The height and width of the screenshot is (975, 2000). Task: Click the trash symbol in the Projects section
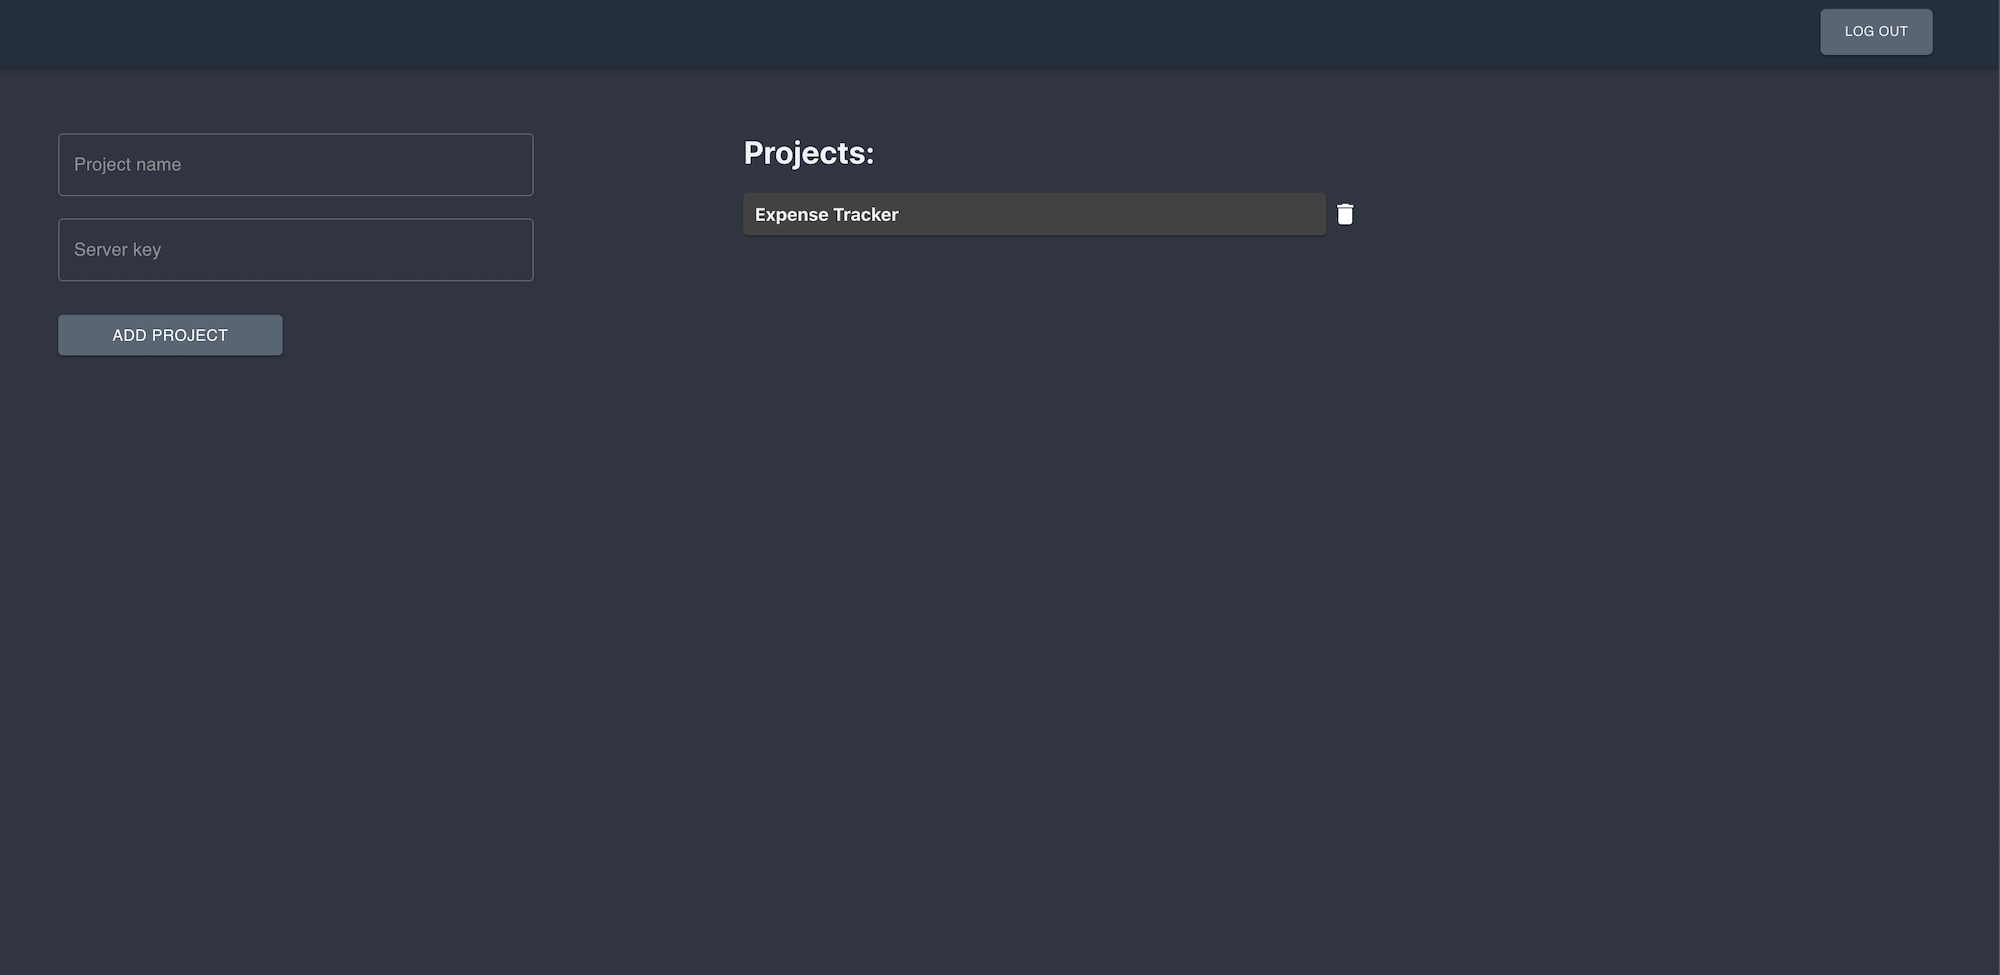(1345, 213)
